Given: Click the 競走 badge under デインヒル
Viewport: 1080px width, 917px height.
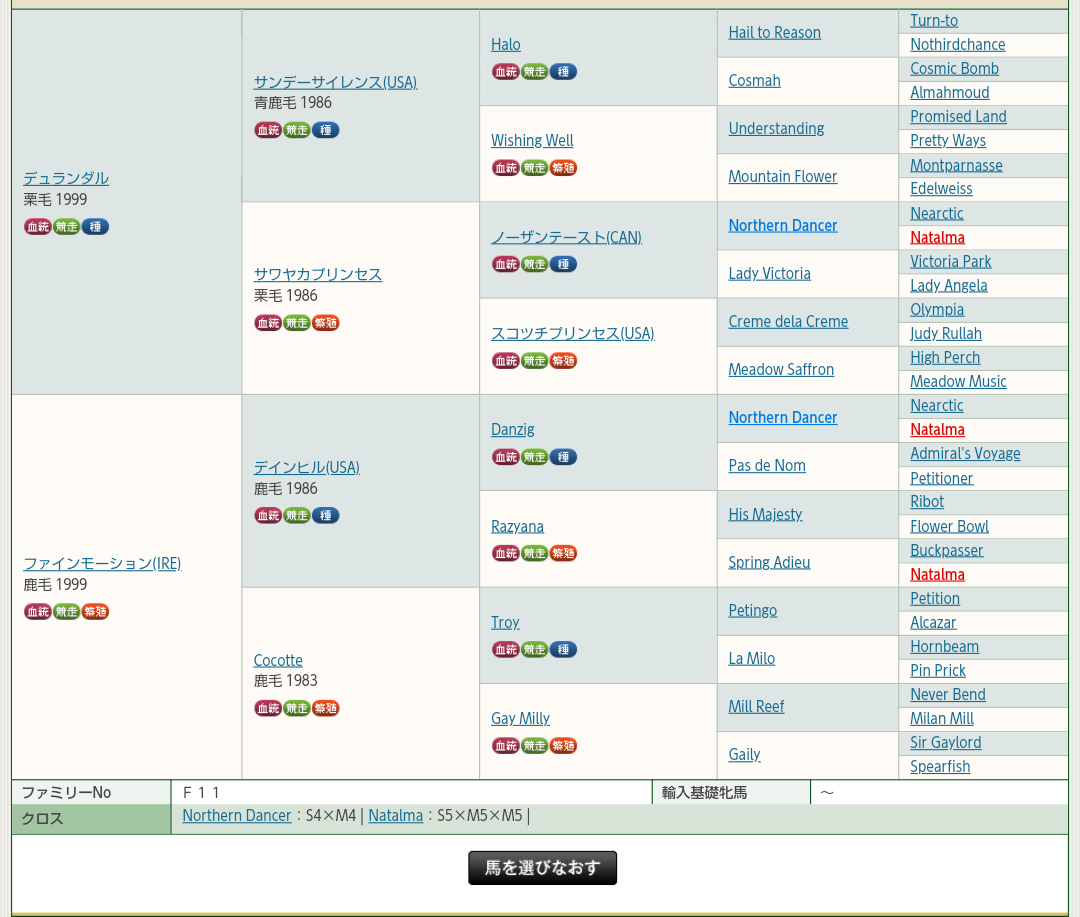Looking at the screenshot, I should pos(297,516).
